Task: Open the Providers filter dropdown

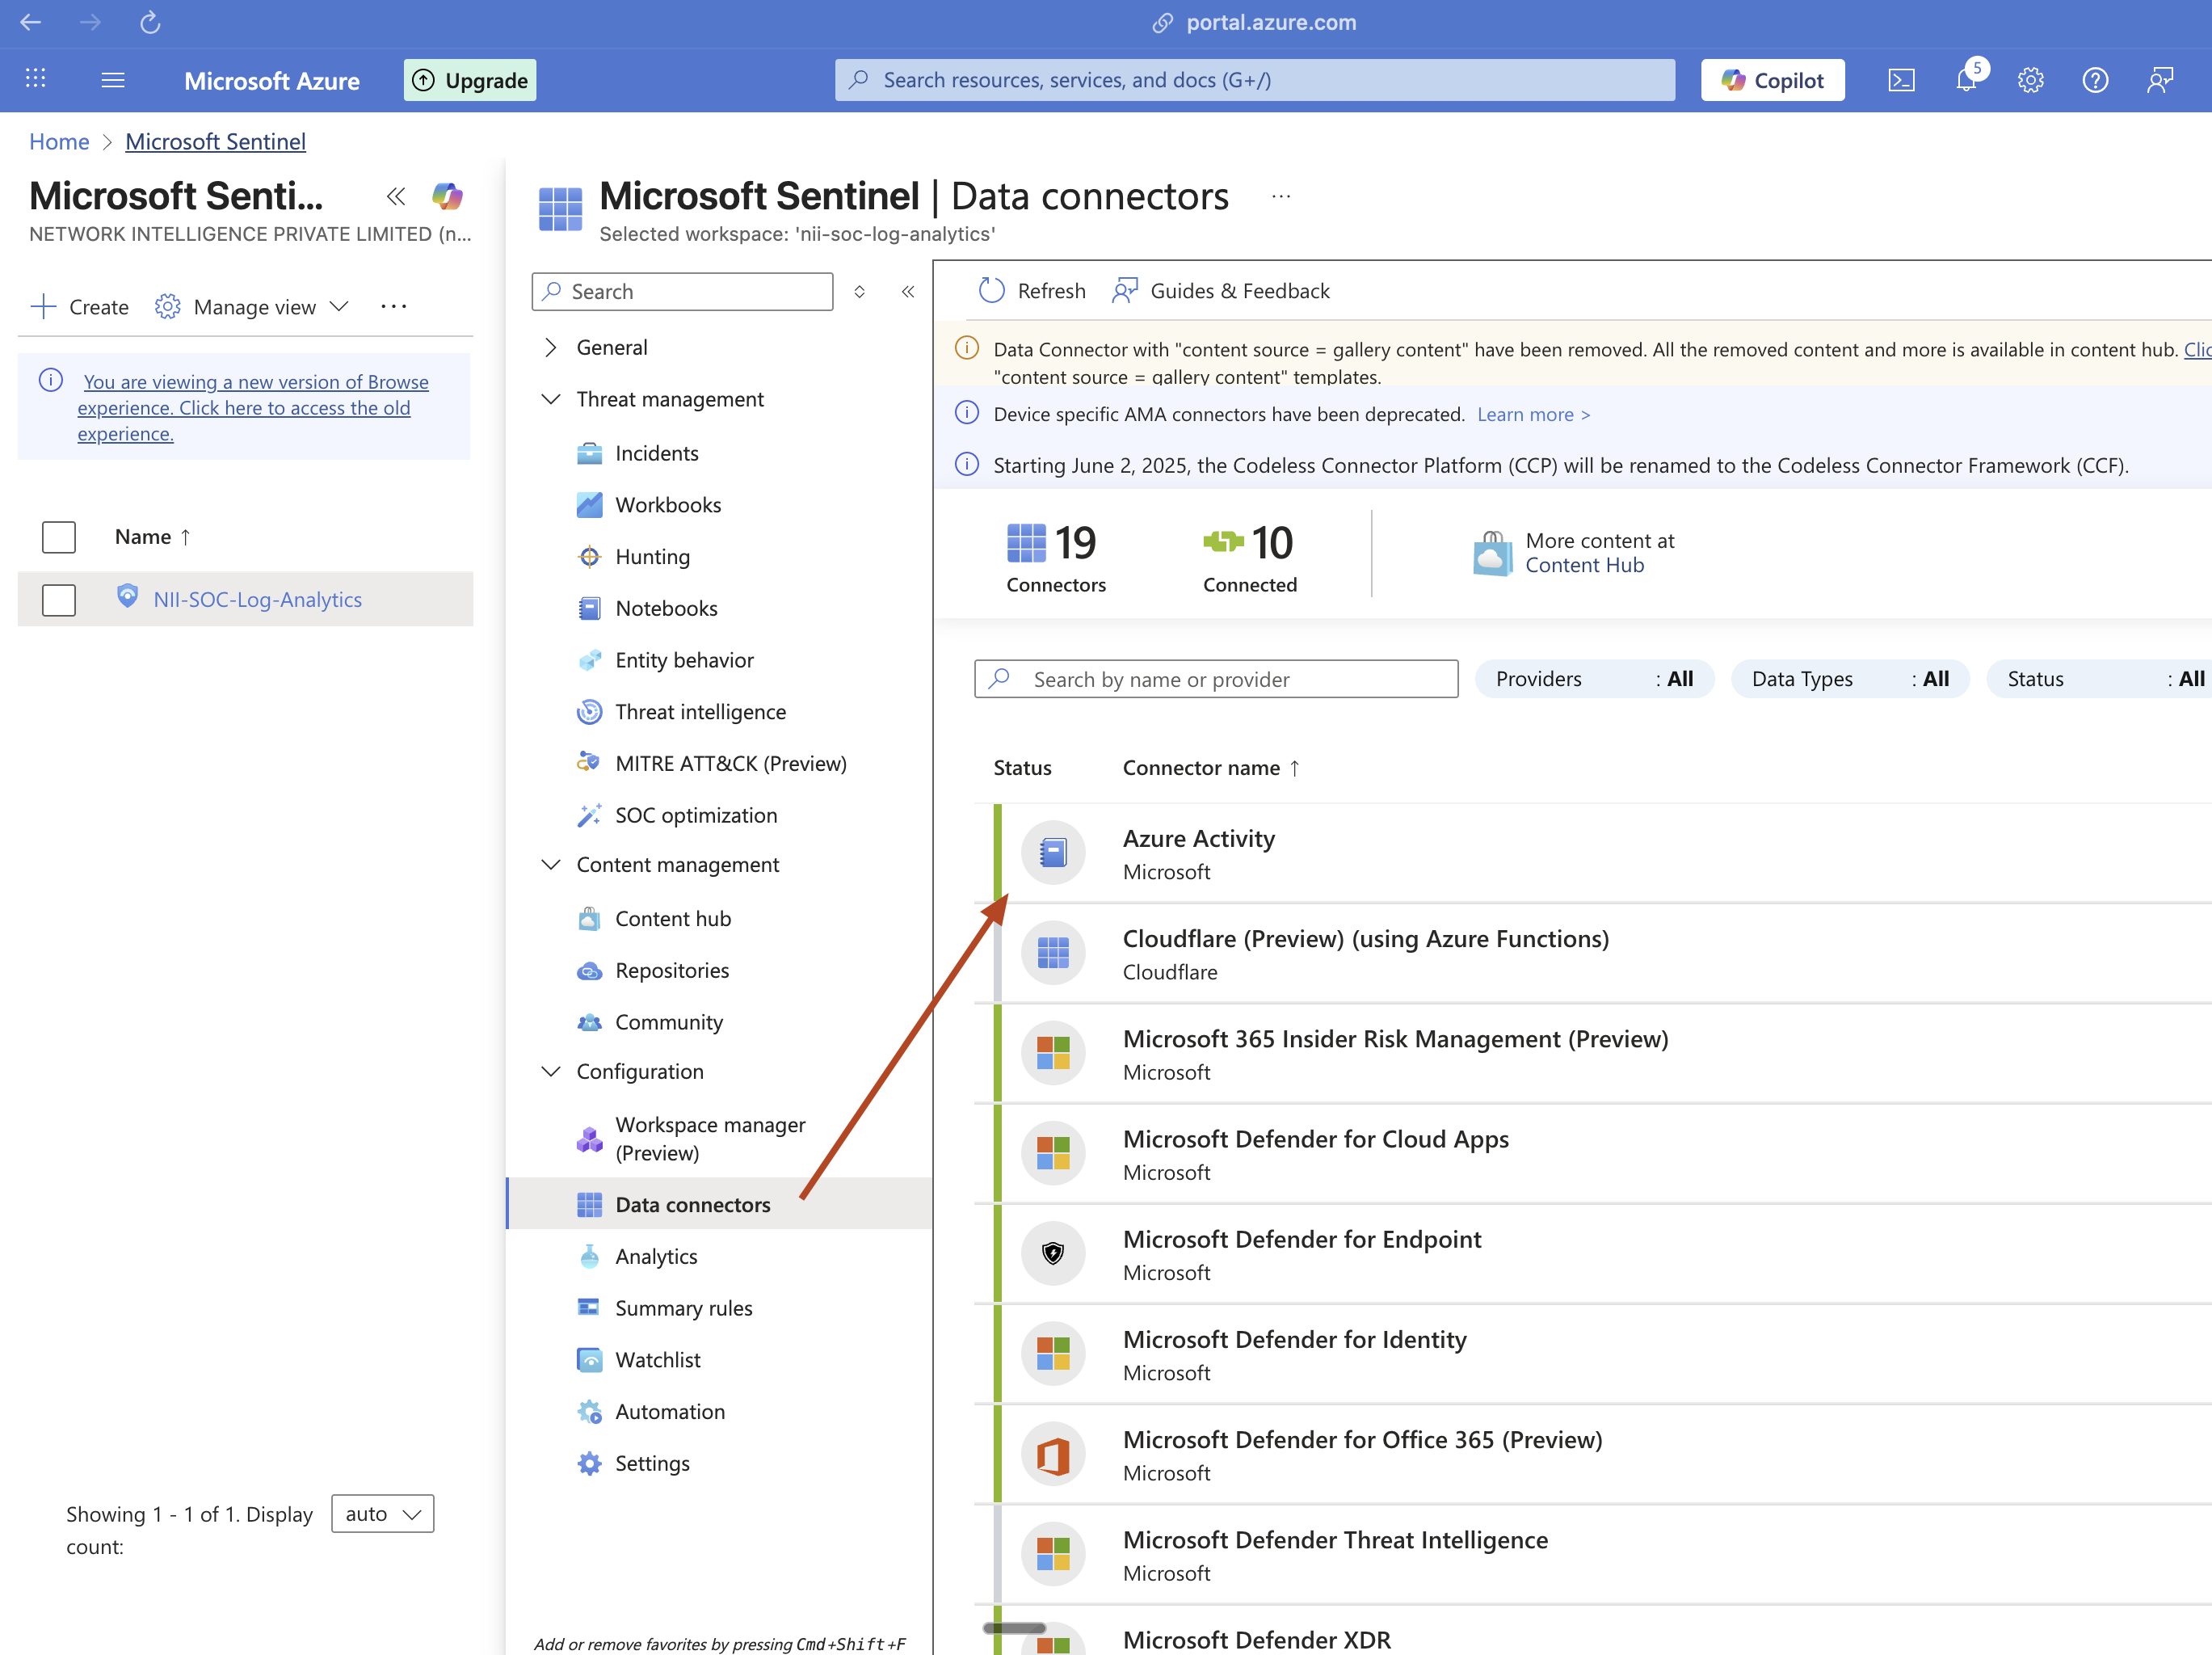Action: pos(1594,679)
